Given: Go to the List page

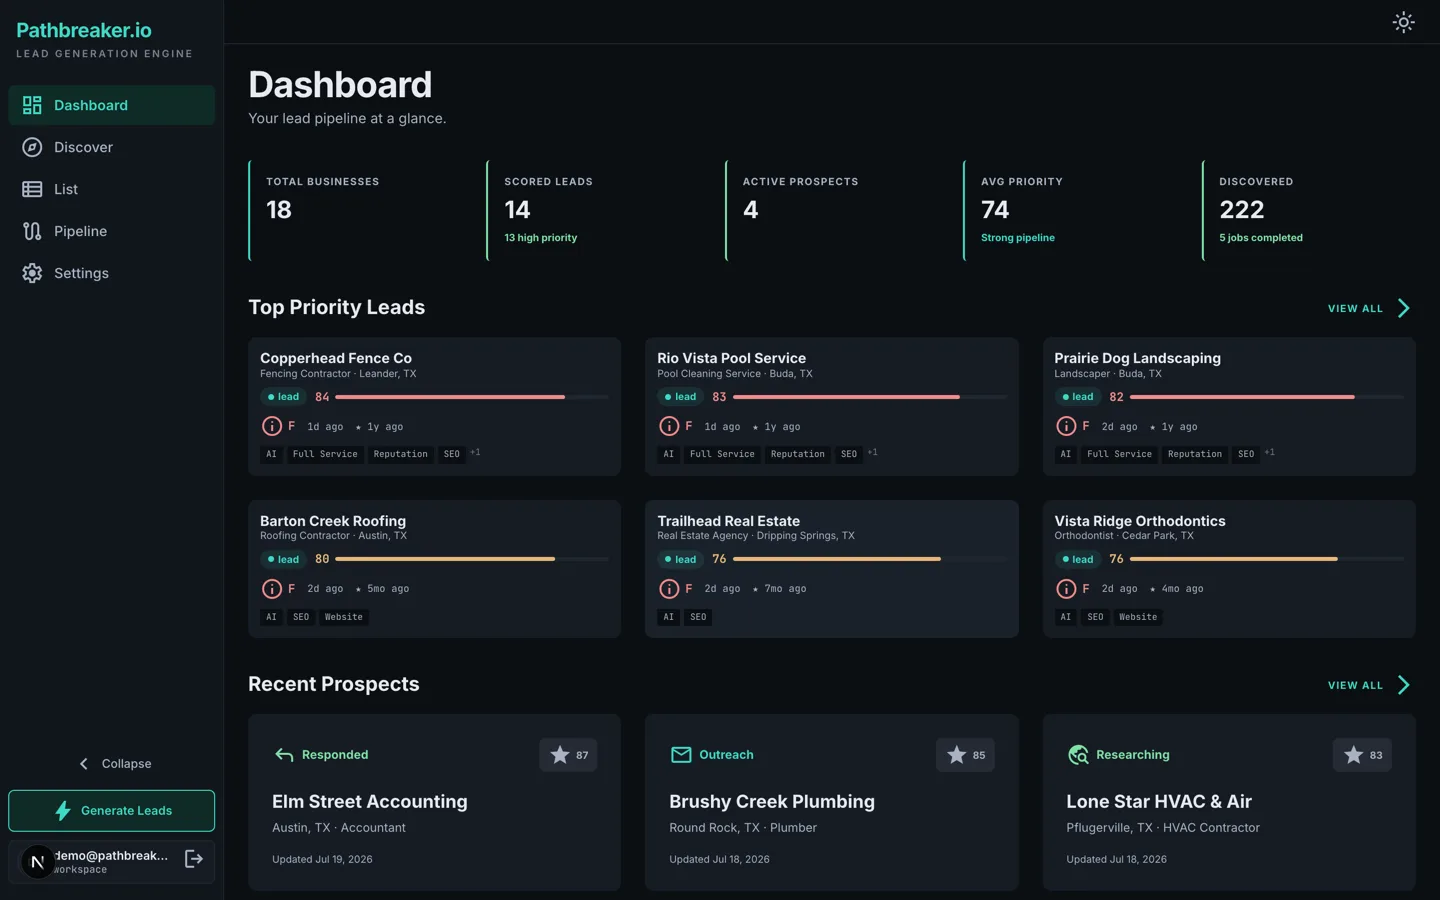Looking at the screenshot, I should [x=112, y=189].
